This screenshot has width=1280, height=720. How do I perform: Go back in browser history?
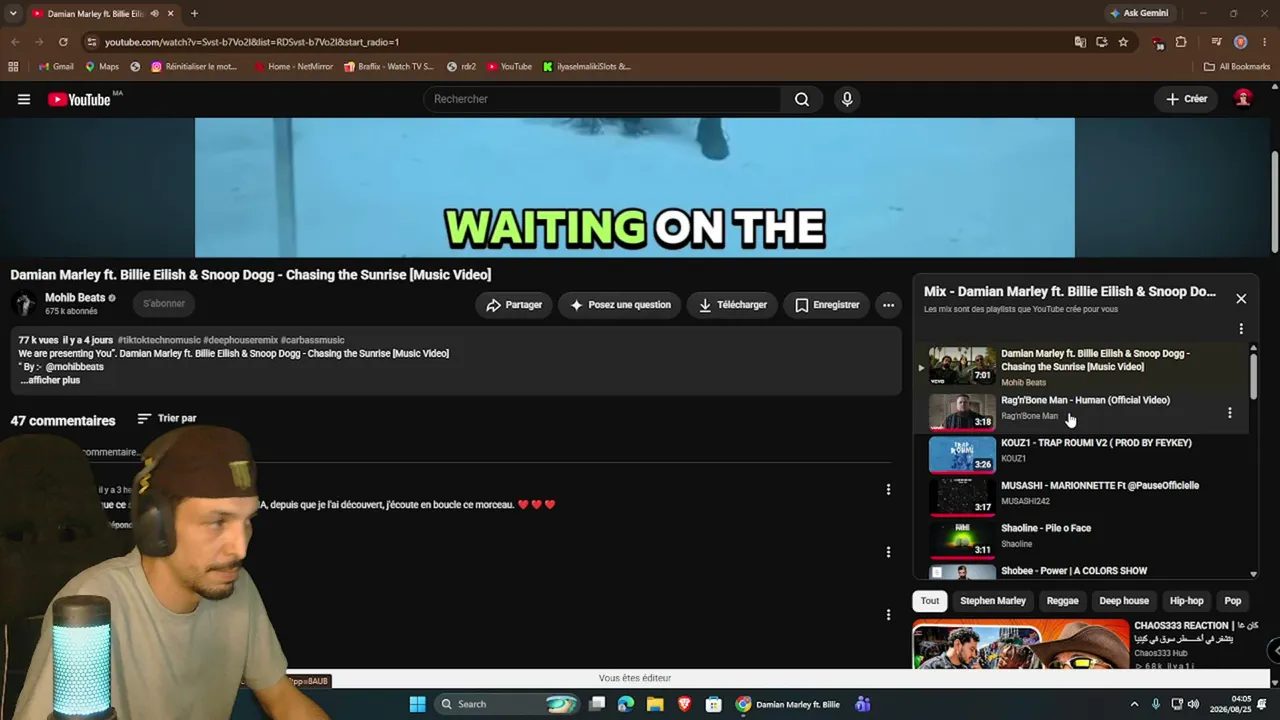tap(15, 42)
